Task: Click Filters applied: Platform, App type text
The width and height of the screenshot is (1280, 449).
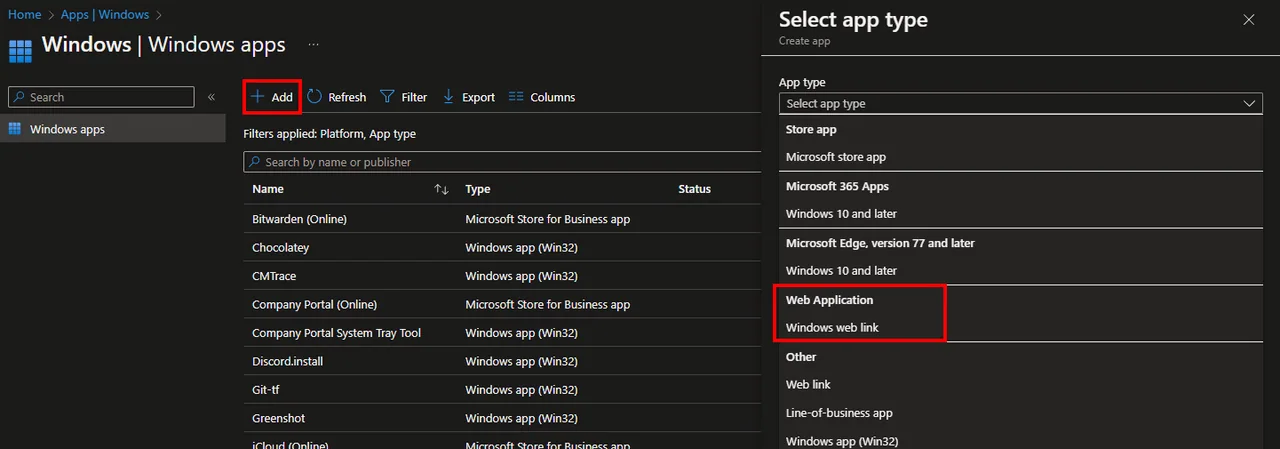Action: [330, 133]
